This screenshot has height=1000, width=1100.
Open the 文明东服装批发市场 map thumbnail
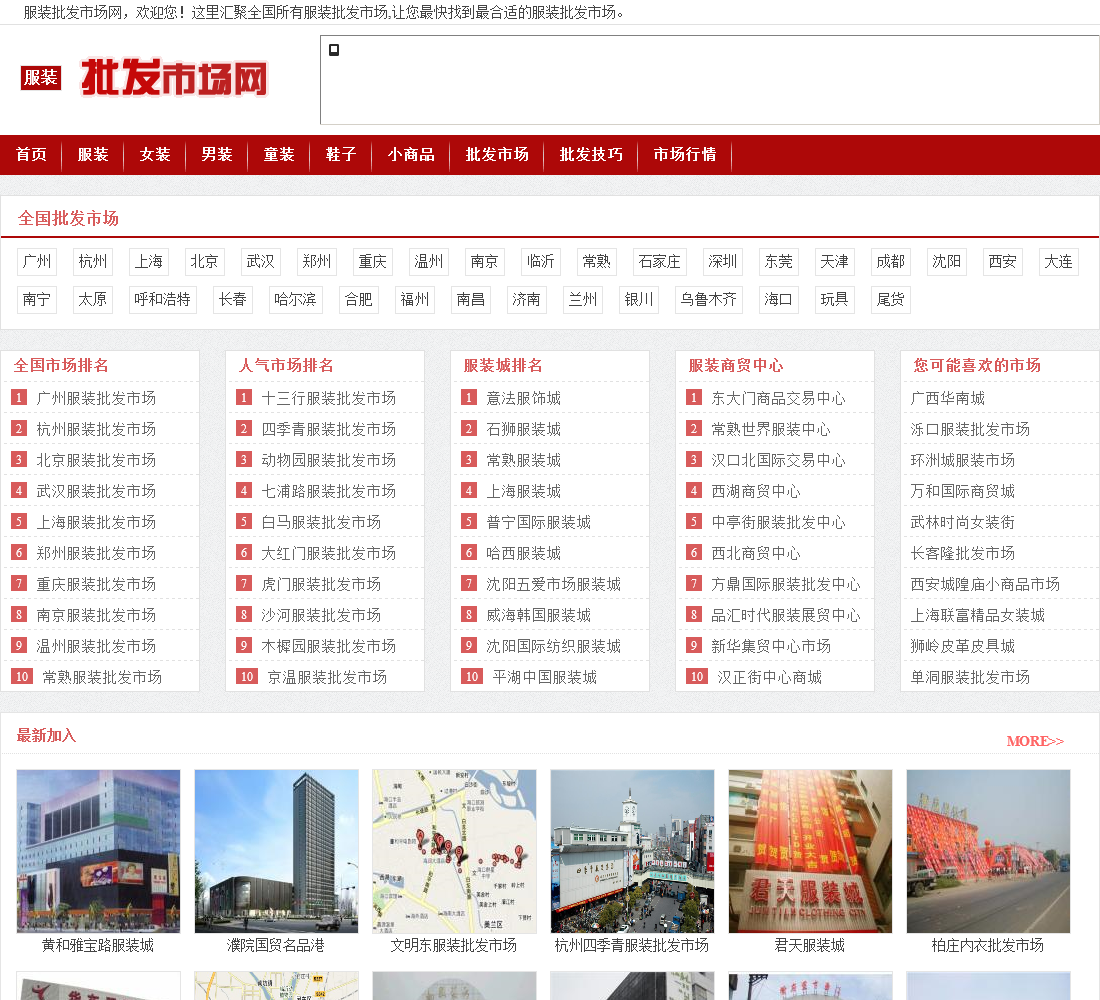point(455,851)
